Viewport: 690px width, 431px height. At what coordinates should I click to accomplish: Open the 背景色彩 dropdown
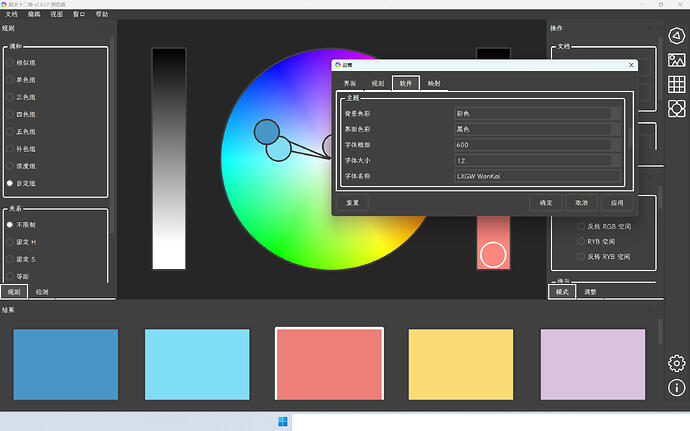click(536, 113)
